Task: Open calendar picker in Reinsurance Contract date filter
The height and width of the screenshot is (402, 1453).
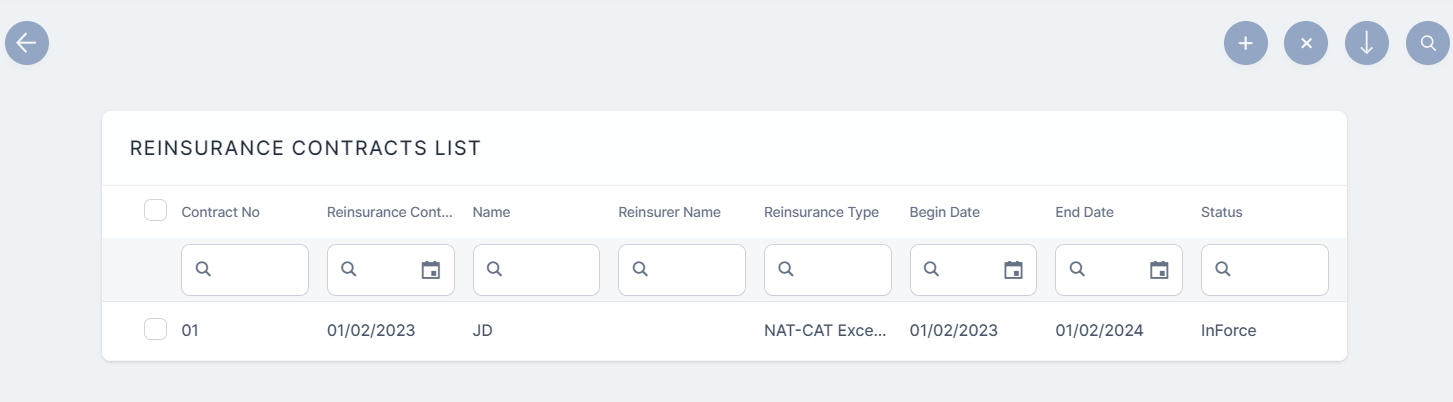Action: pos(431,270)
